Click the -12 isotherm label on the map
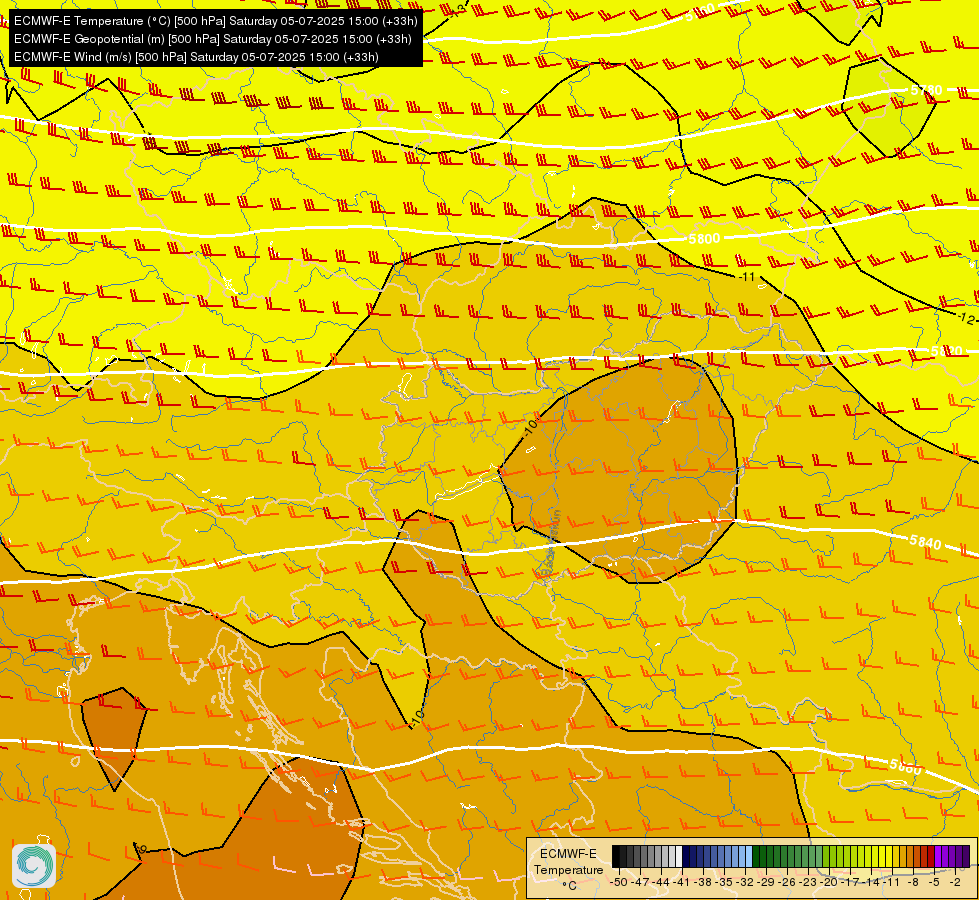Screen dimensions: 979x900 point(965,318)
